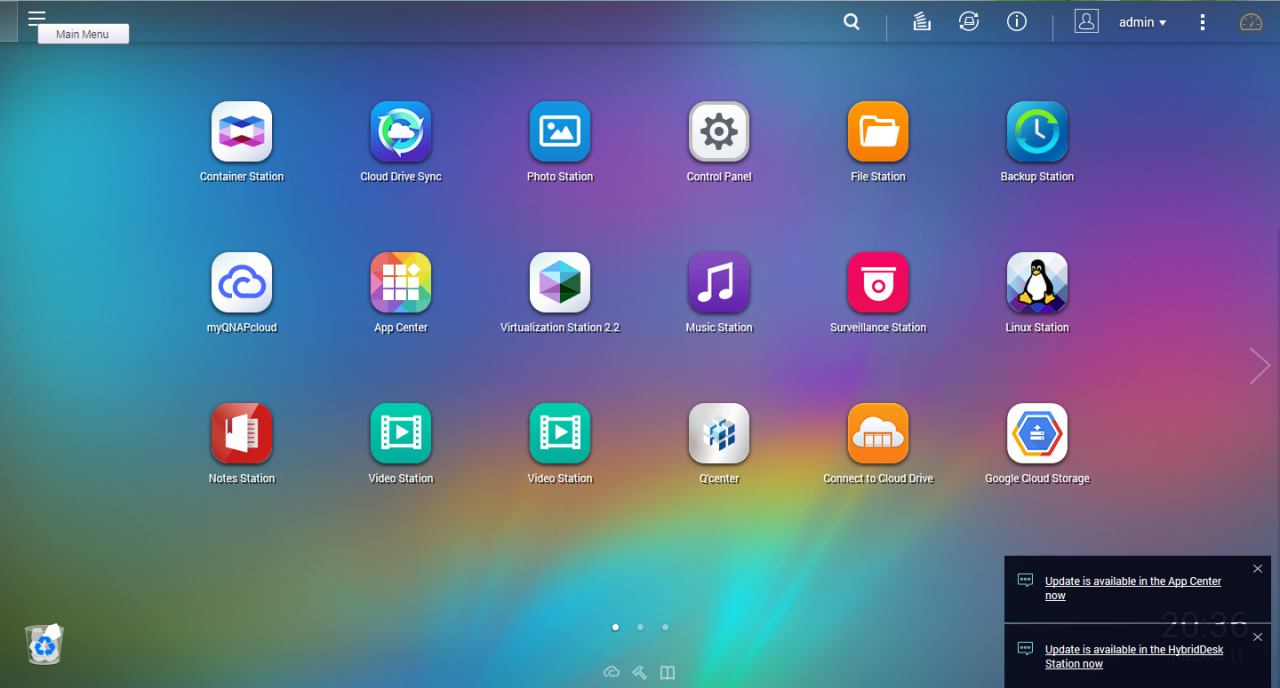Launch File Station
This screenshot has width=1280, height=688.
(878, 132)
